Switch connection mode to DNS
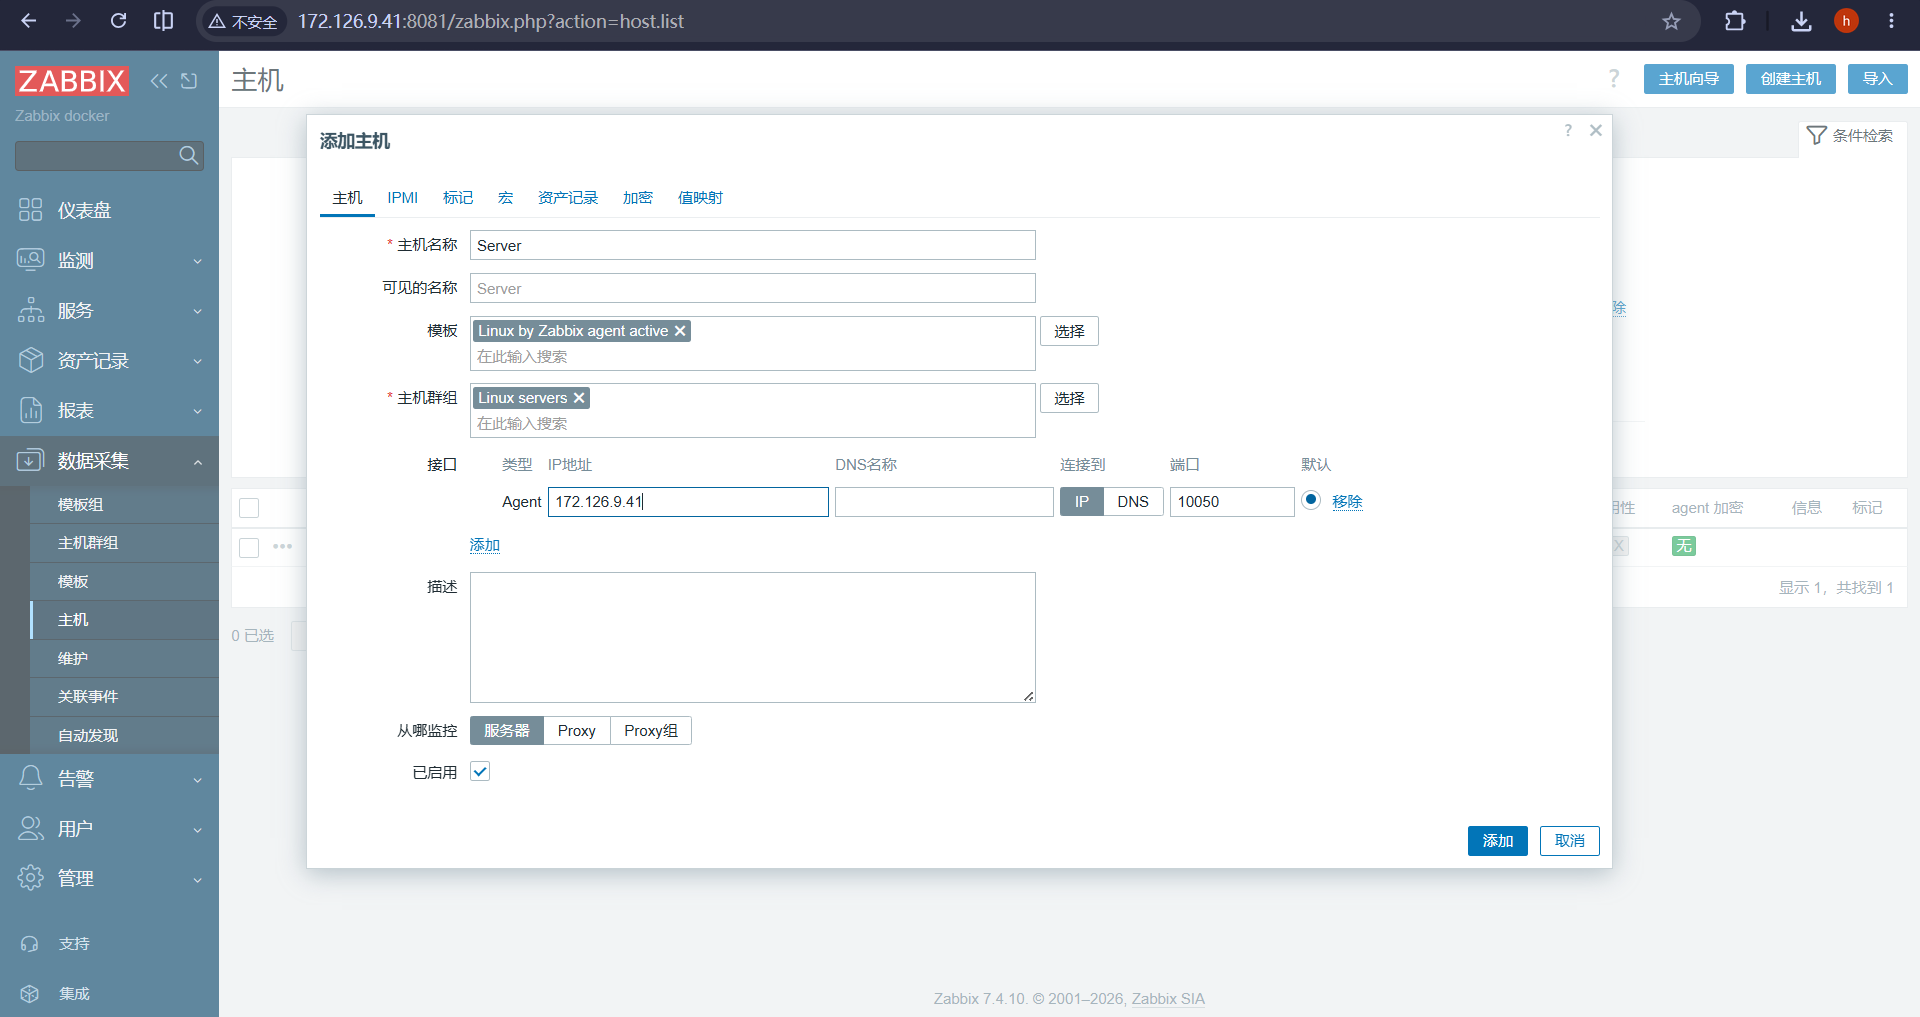1920x1017 pixels. tap(1133, 502)
